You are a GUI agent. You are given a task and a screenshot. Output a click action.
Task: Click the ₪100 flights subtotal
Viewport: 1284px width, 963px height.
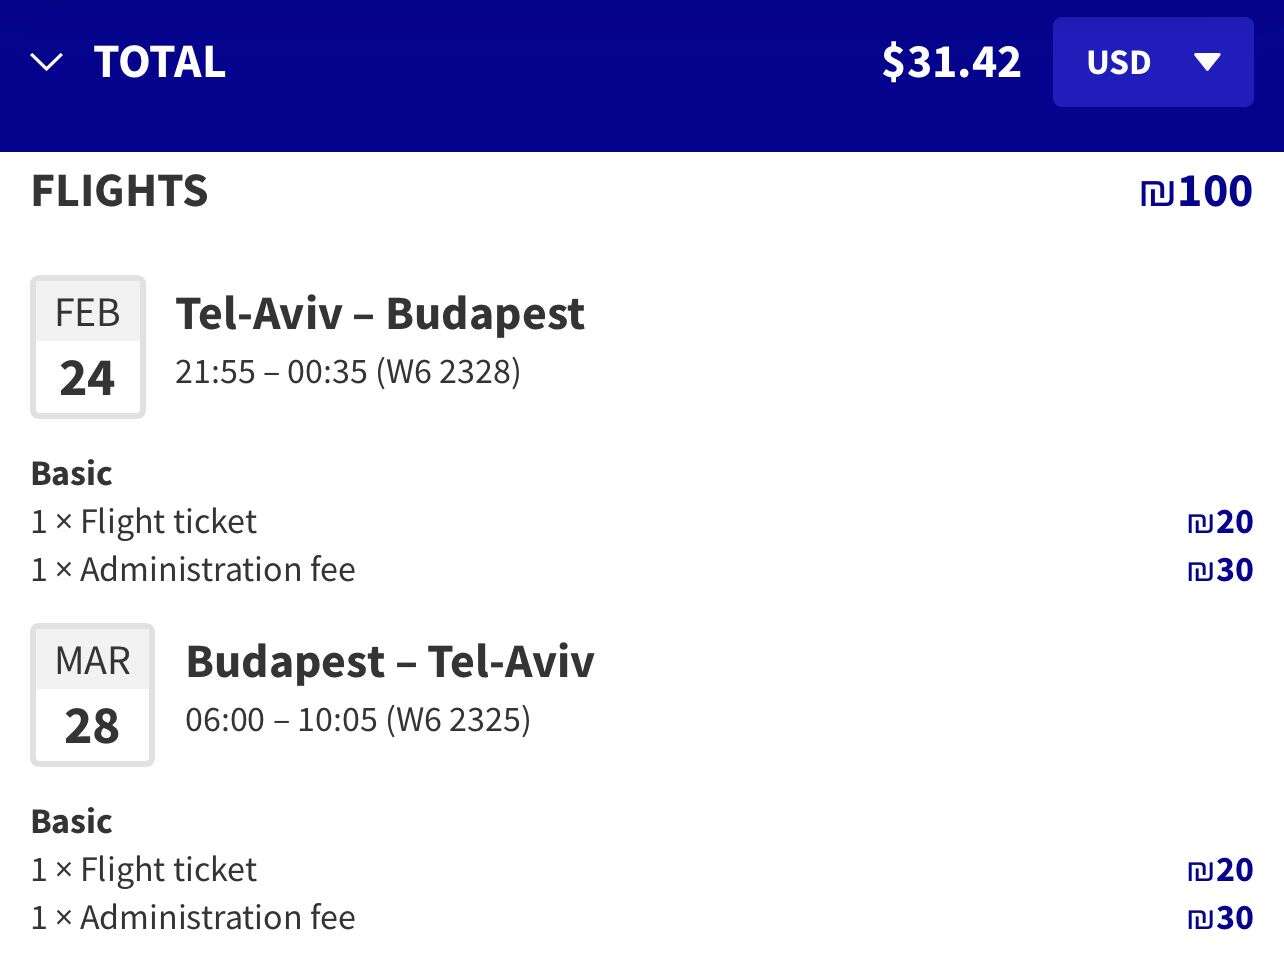pos(1196,191)
